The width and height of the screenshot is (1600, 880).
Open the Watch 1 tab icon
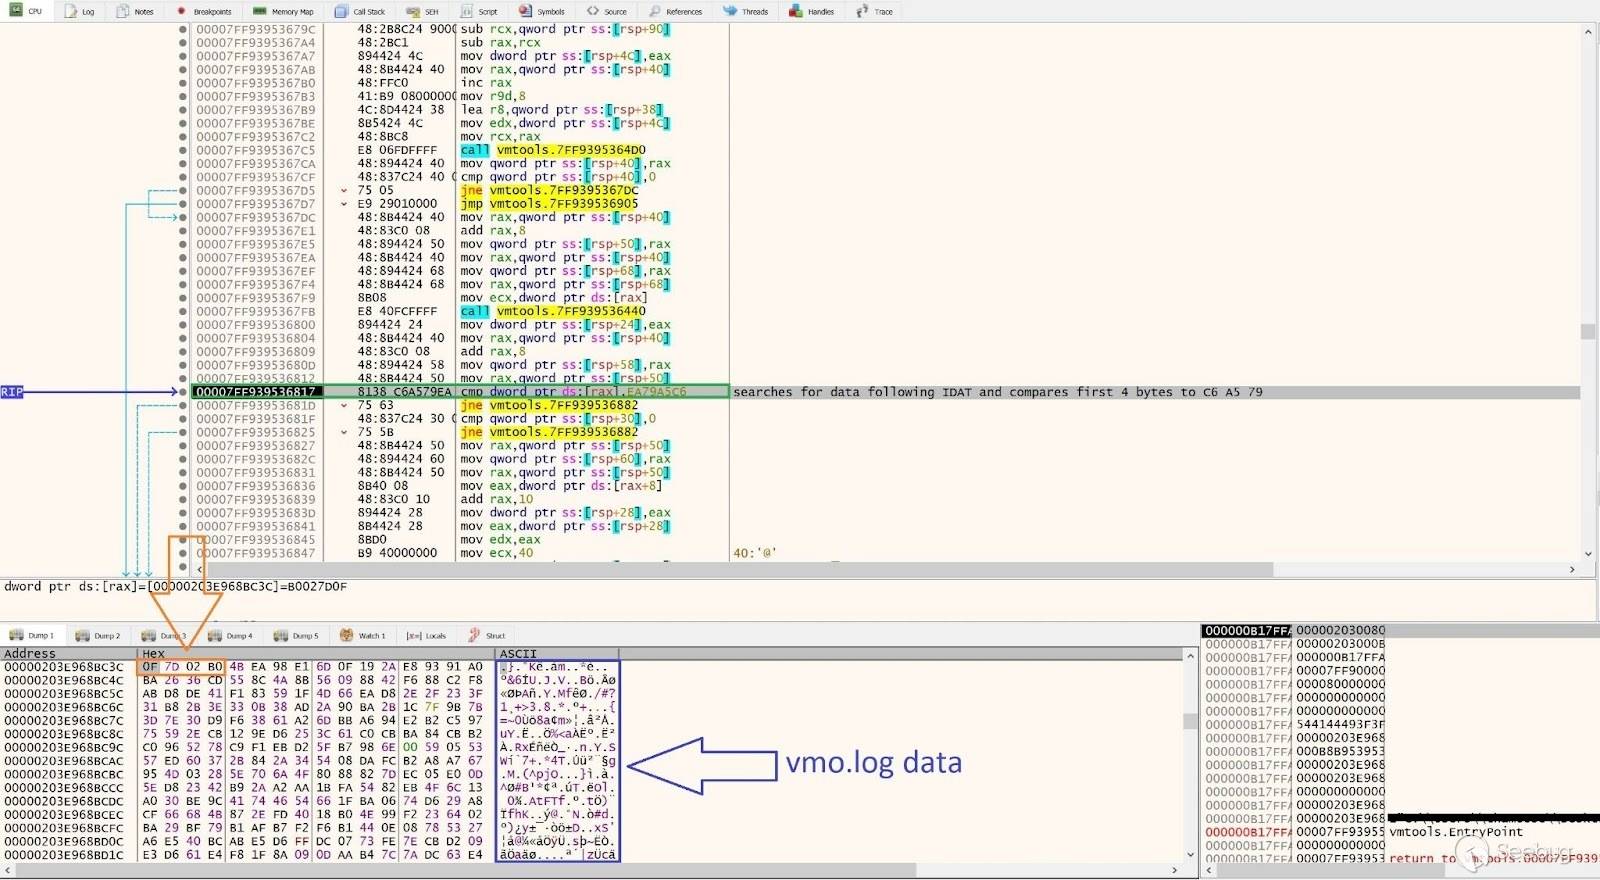pos(346,635)
